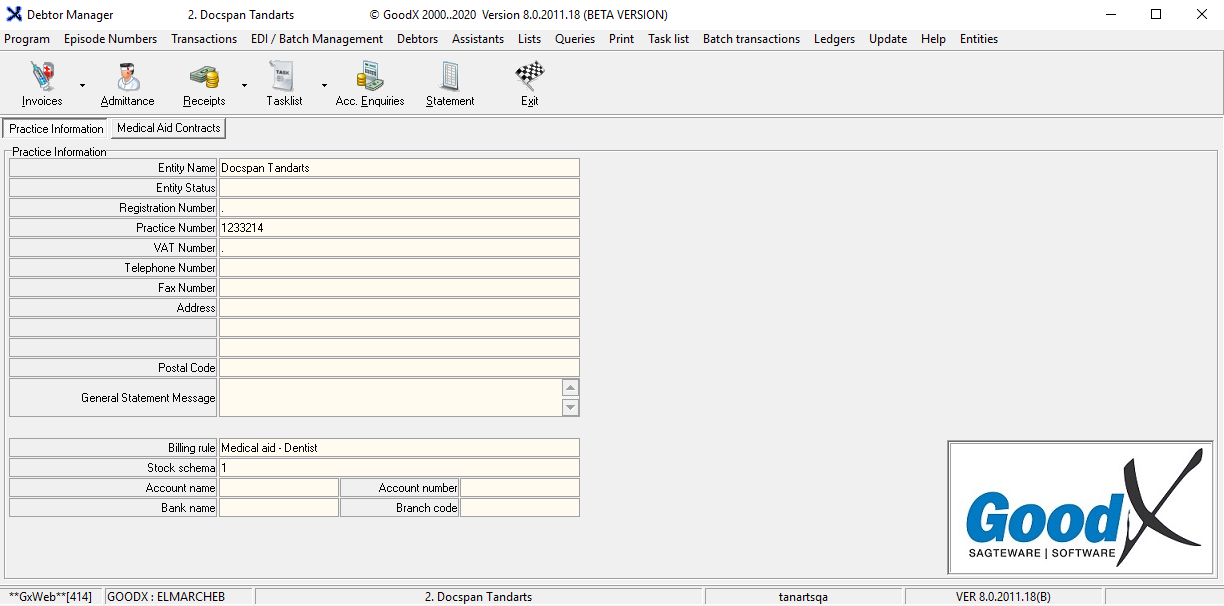
Task: Open the Debtors menu
Action: pyautogui.click(x=417, y=39)
